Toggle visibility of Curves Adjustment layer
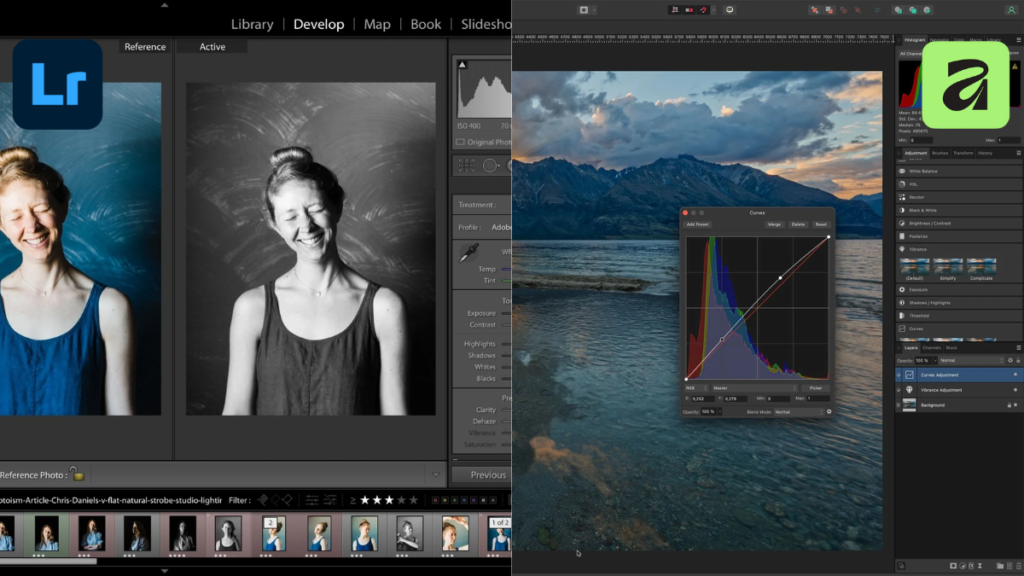This screenshot has width=1024, height=576. [x=1014, y=375]
